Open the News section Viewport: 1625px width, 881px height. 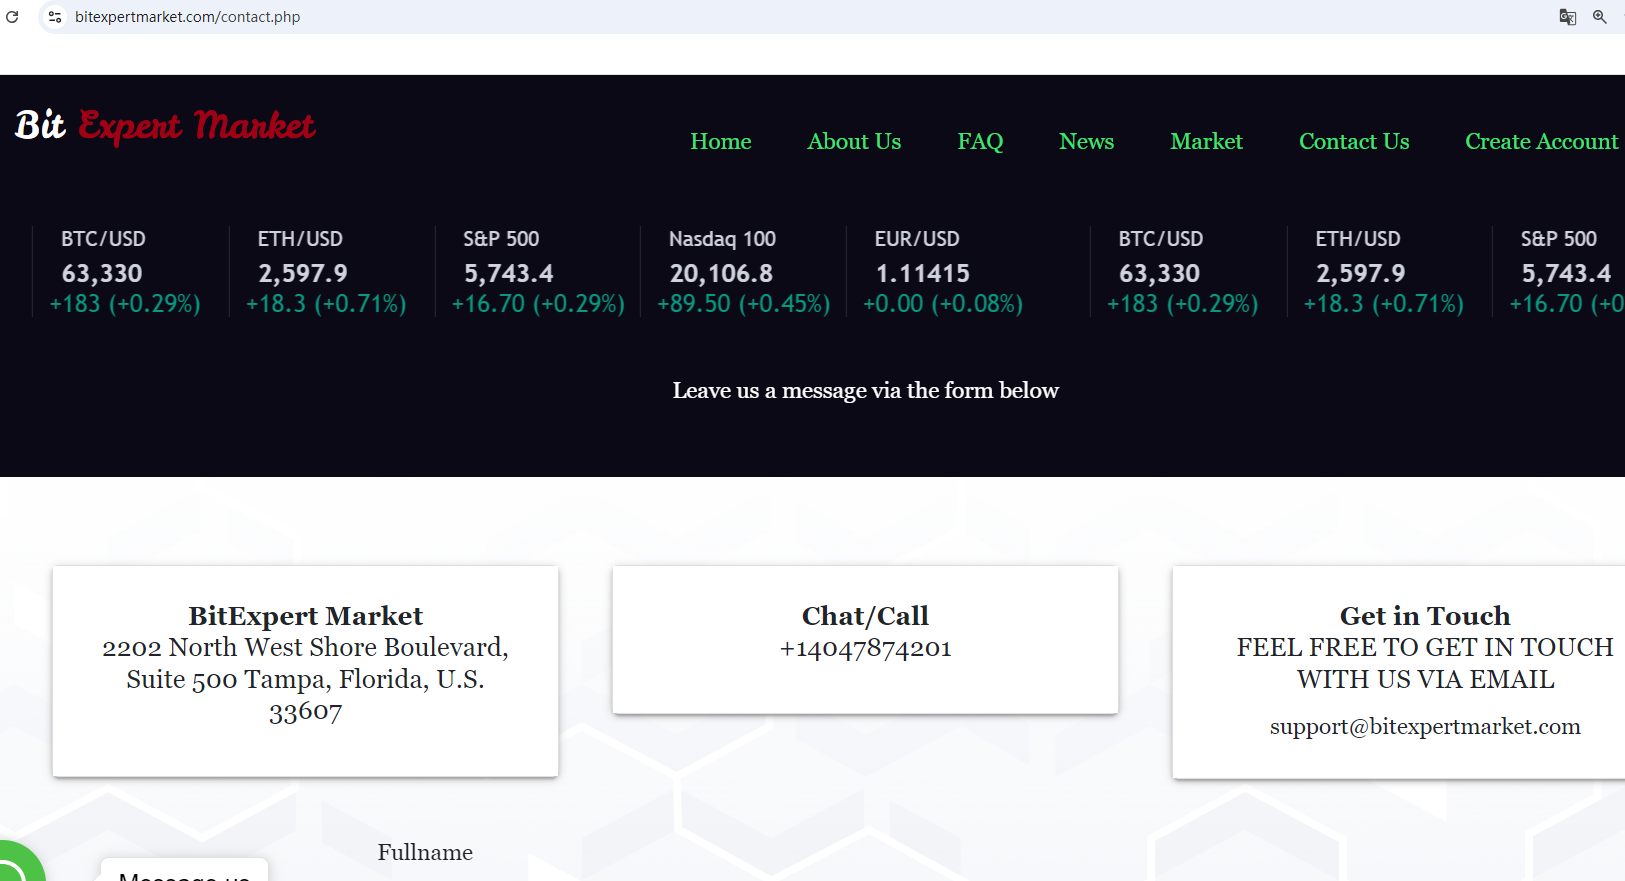pyautogui.click(x=1086, y=142)
